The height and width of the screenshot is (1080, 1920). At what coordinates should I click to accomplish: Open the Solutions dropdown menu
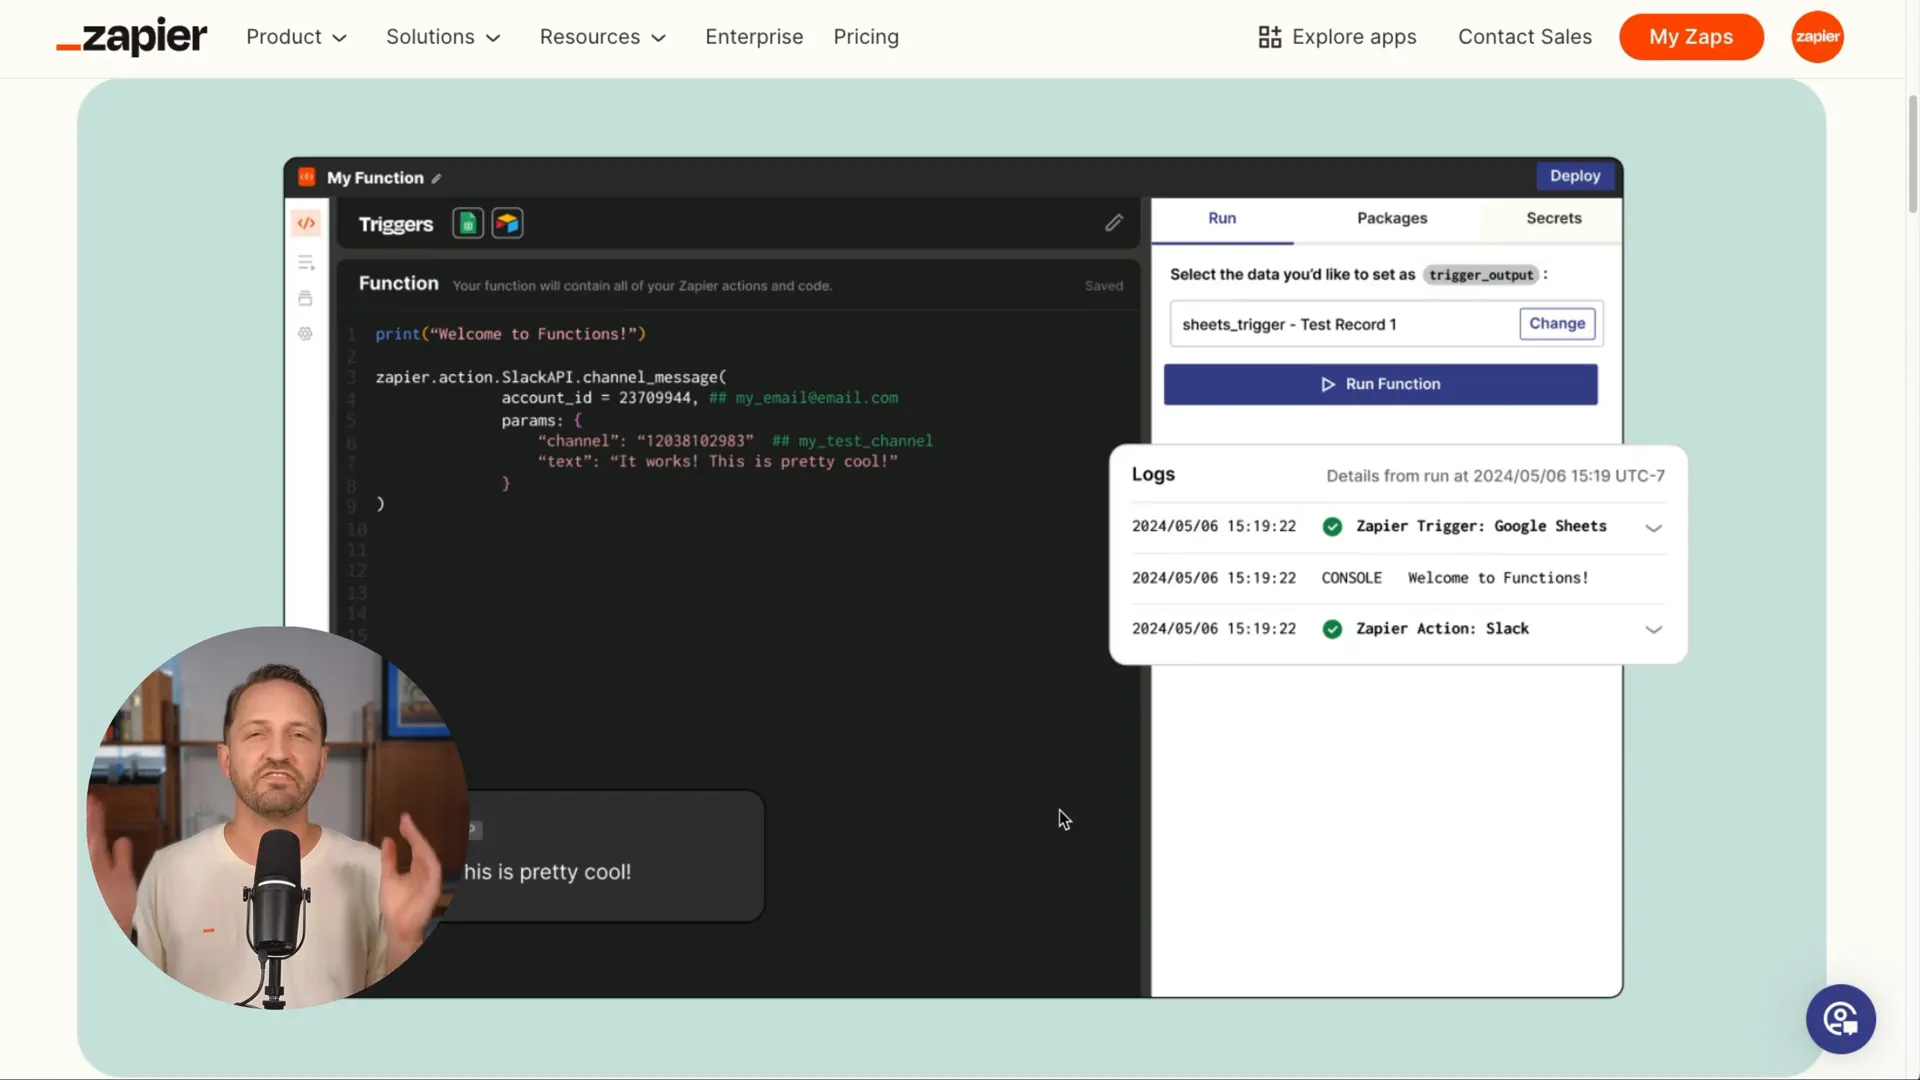coord(443,37)
